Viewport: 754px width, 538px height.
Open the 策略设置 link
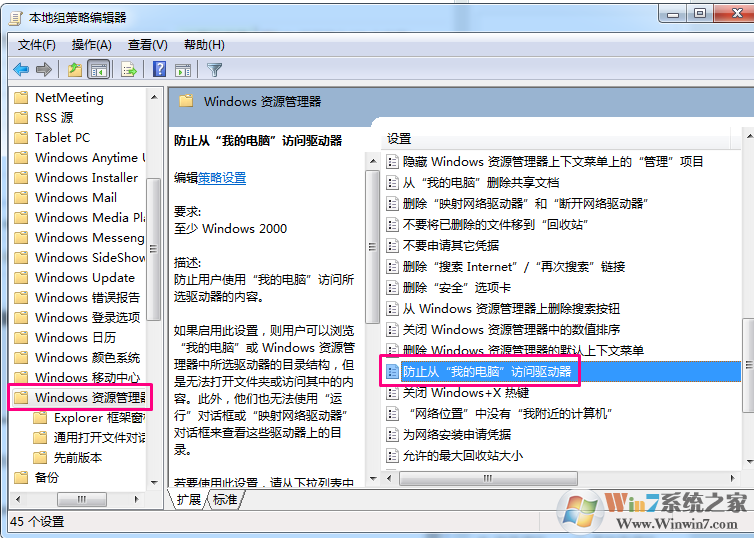click(222, 178)
